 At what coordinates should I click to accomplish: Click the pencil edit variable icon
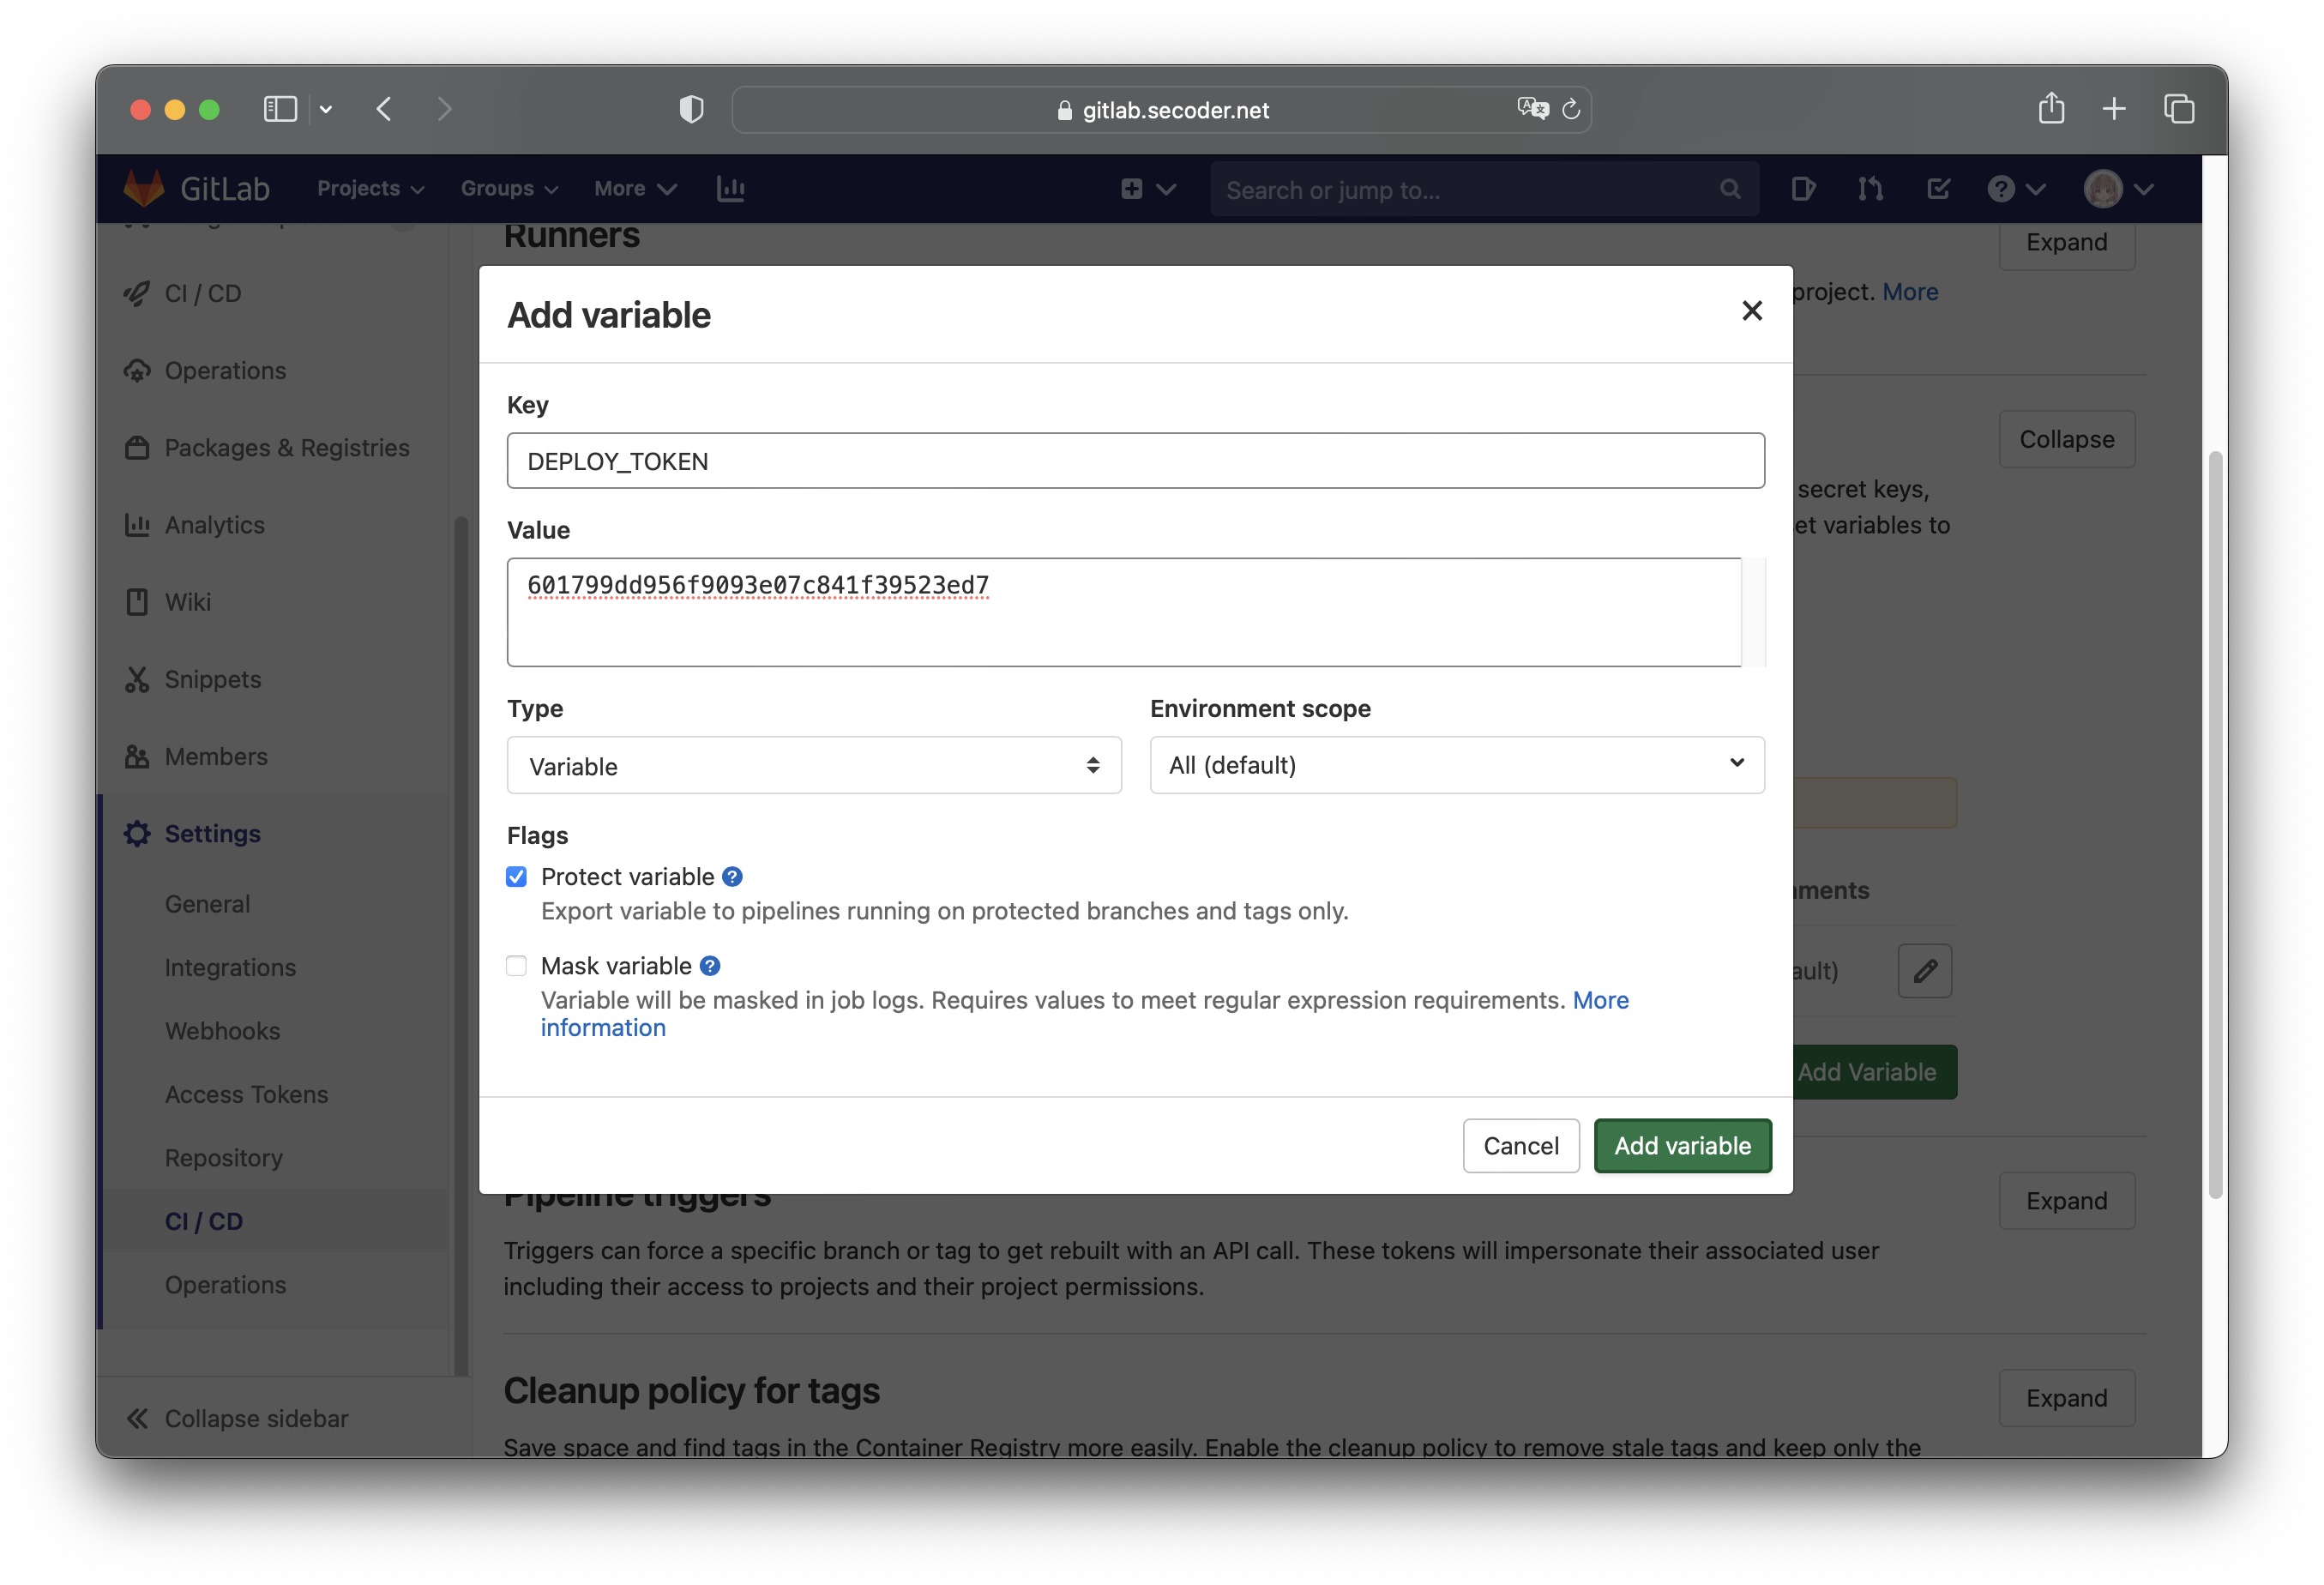point(1925,970)
